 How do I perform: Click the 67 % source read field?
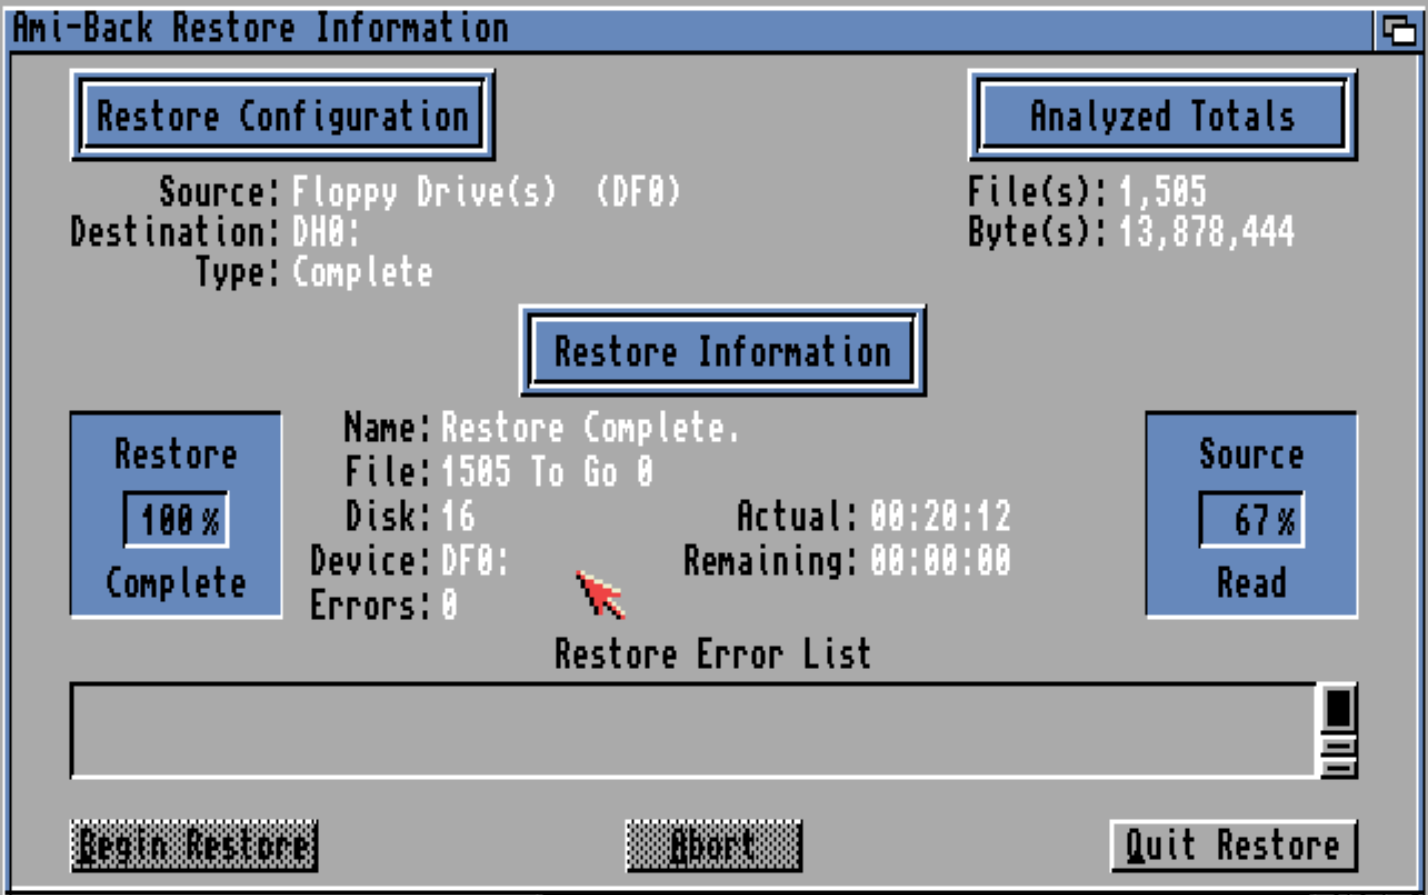1251,520
